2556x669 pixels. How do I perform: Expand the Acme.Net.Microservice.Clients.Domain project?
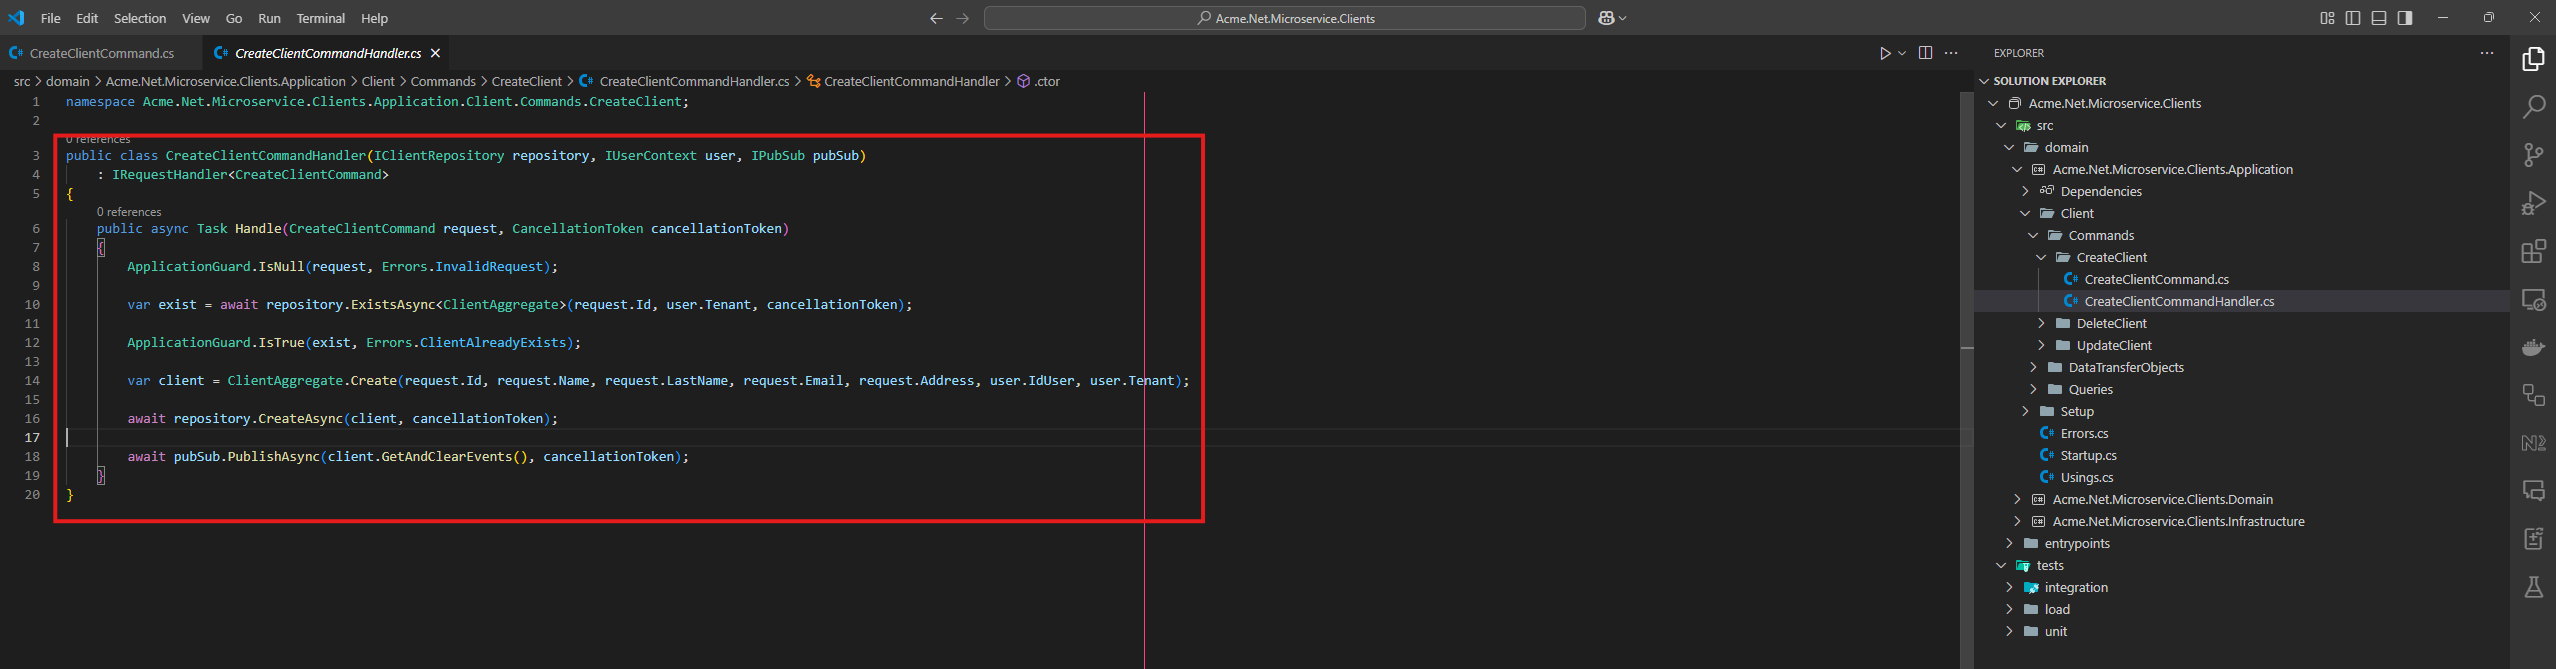[2017, 499]
